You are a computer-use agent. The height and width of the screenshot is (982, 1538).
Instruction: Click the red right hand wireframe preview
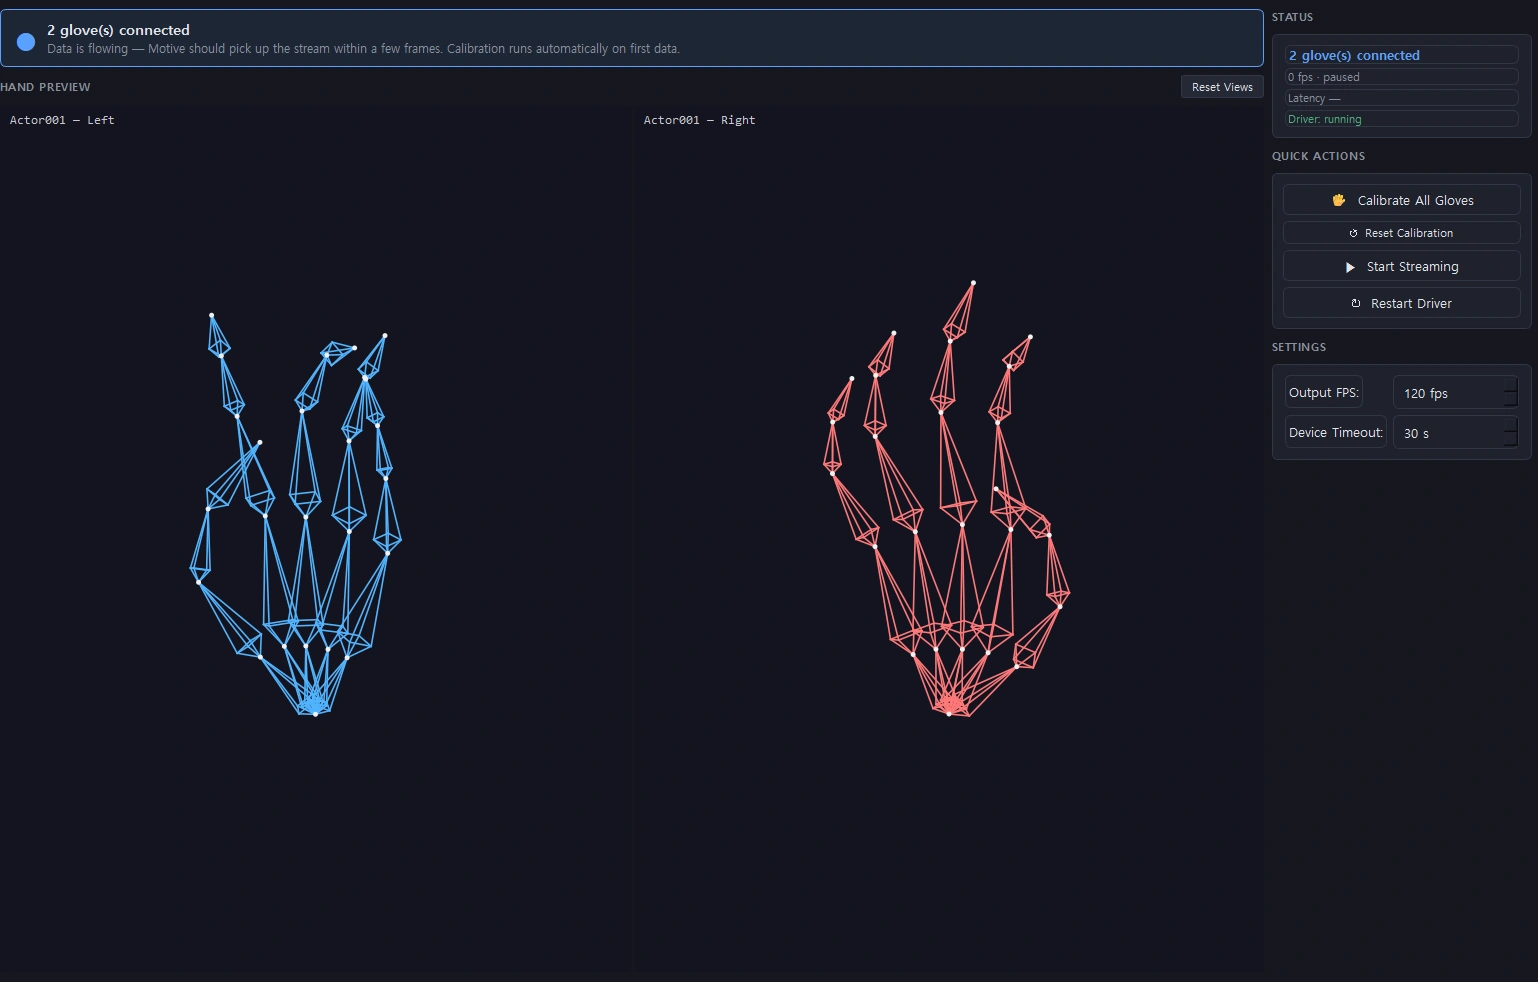pyautogui.click(x=947, y=499)
